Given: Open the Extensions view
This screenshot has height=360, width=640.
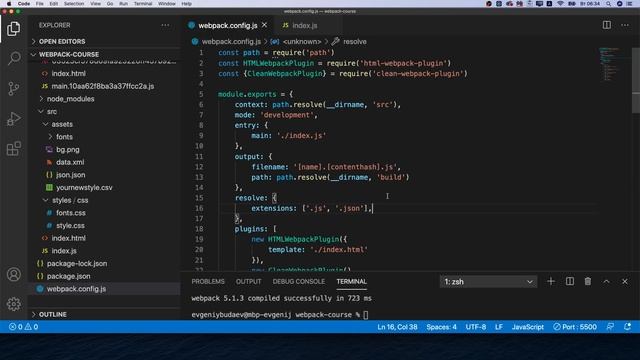Looking at the screenshot, I should tap(13, 149).
